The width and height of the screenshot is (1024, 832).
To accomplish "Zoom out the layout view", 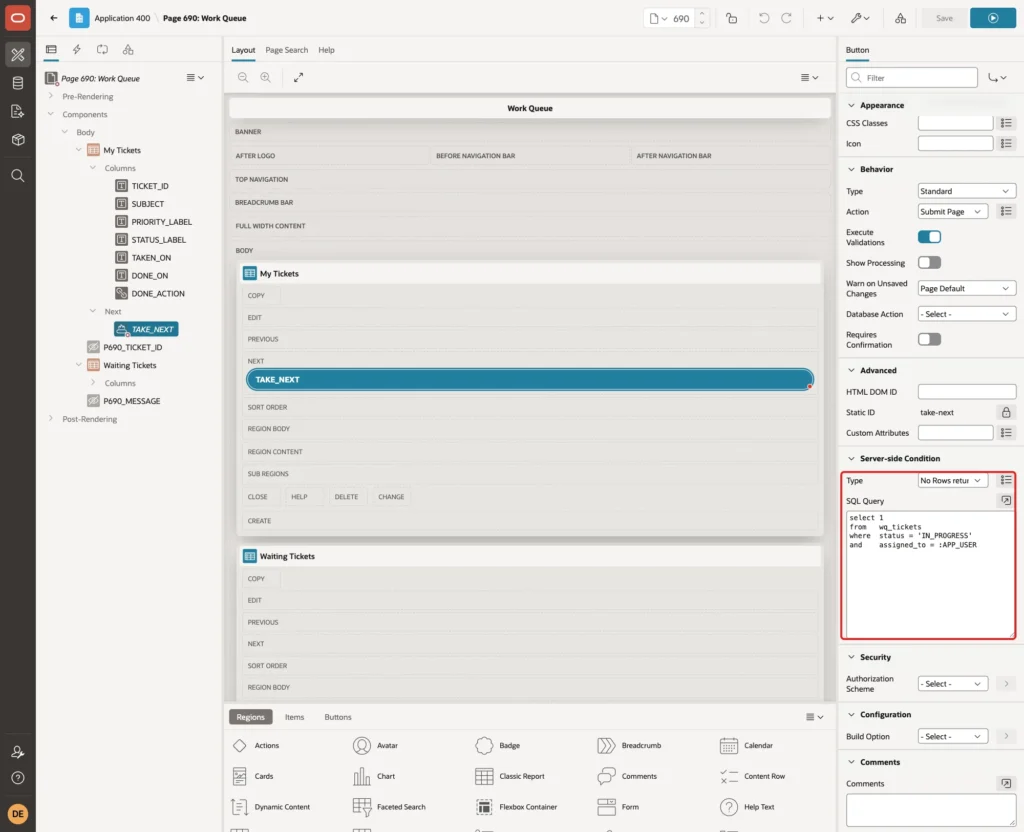I will [x=243, y=77].
